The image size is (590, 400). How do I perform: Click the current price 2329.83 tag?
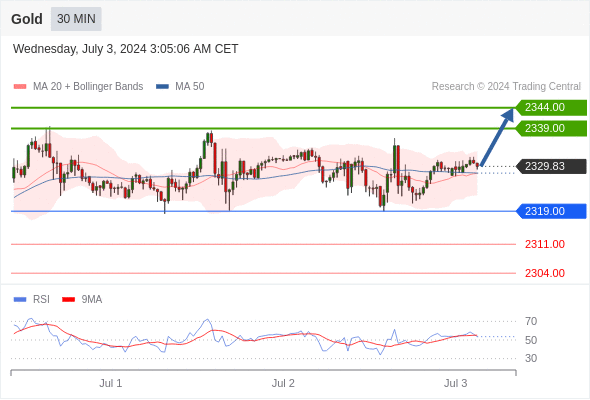(x=551, y=166)
